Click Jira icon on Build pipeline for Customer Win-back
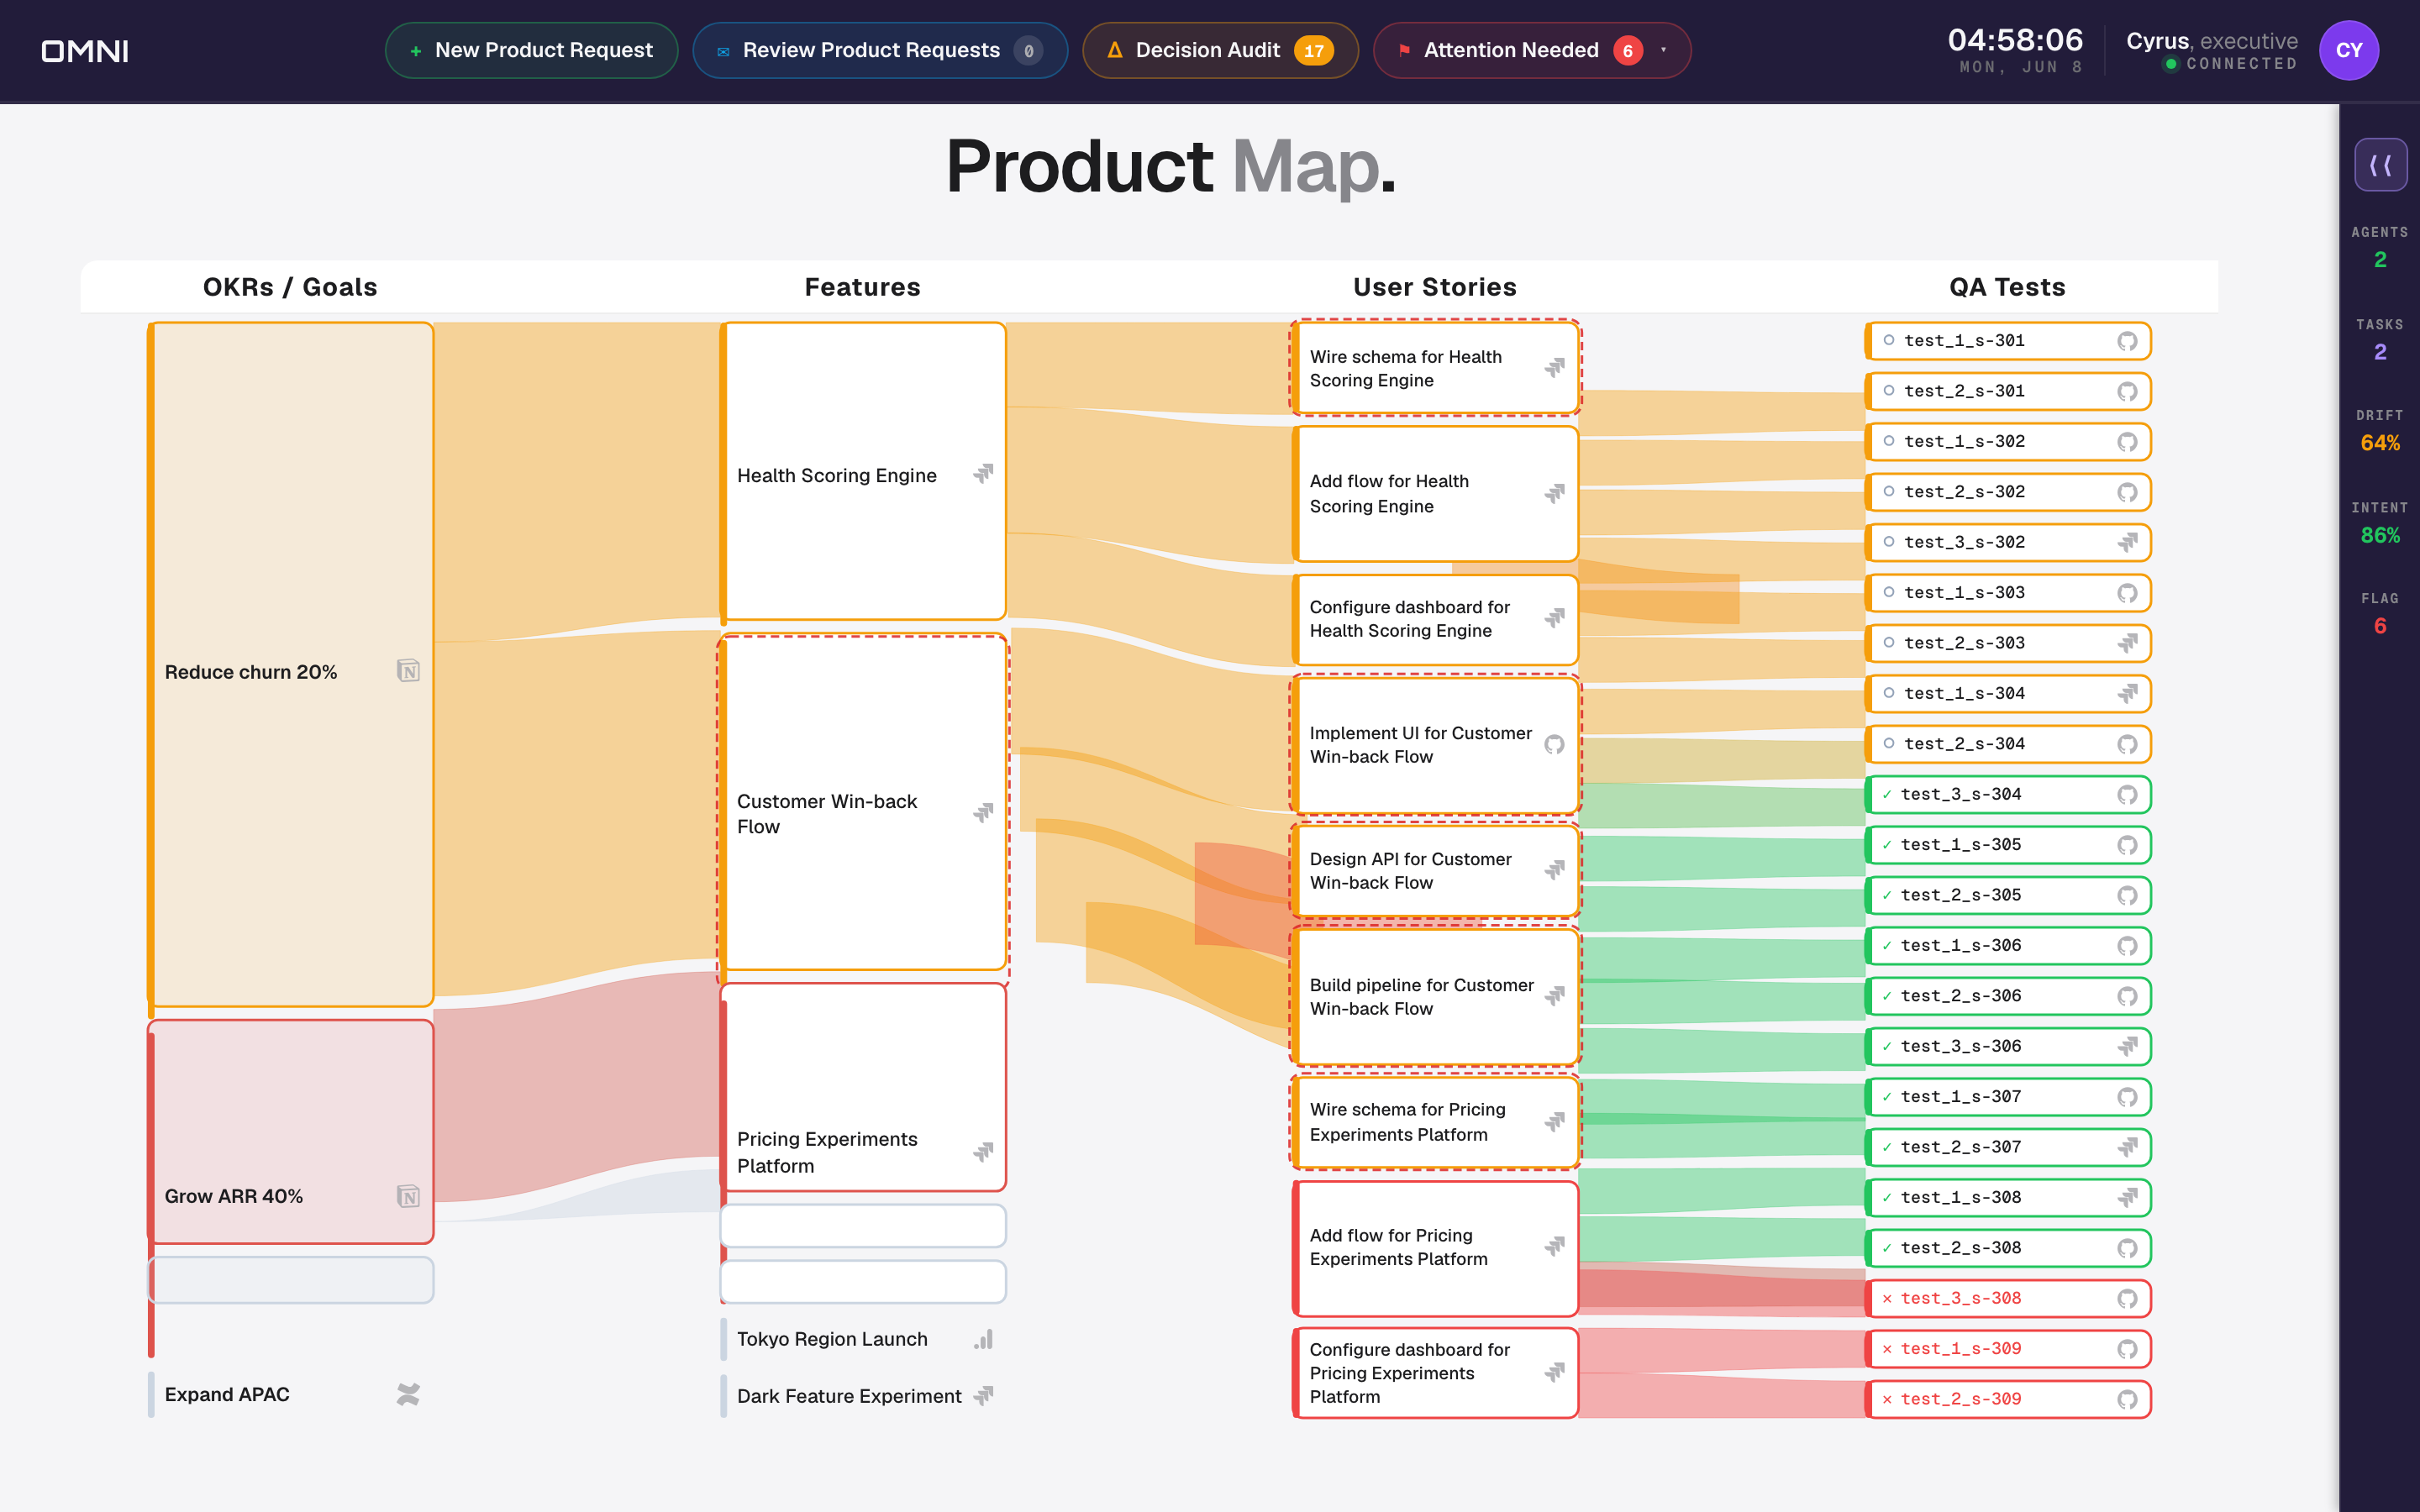Image resolution: width=2420 pixels, height=1512 pixels. click(1554, 996)
